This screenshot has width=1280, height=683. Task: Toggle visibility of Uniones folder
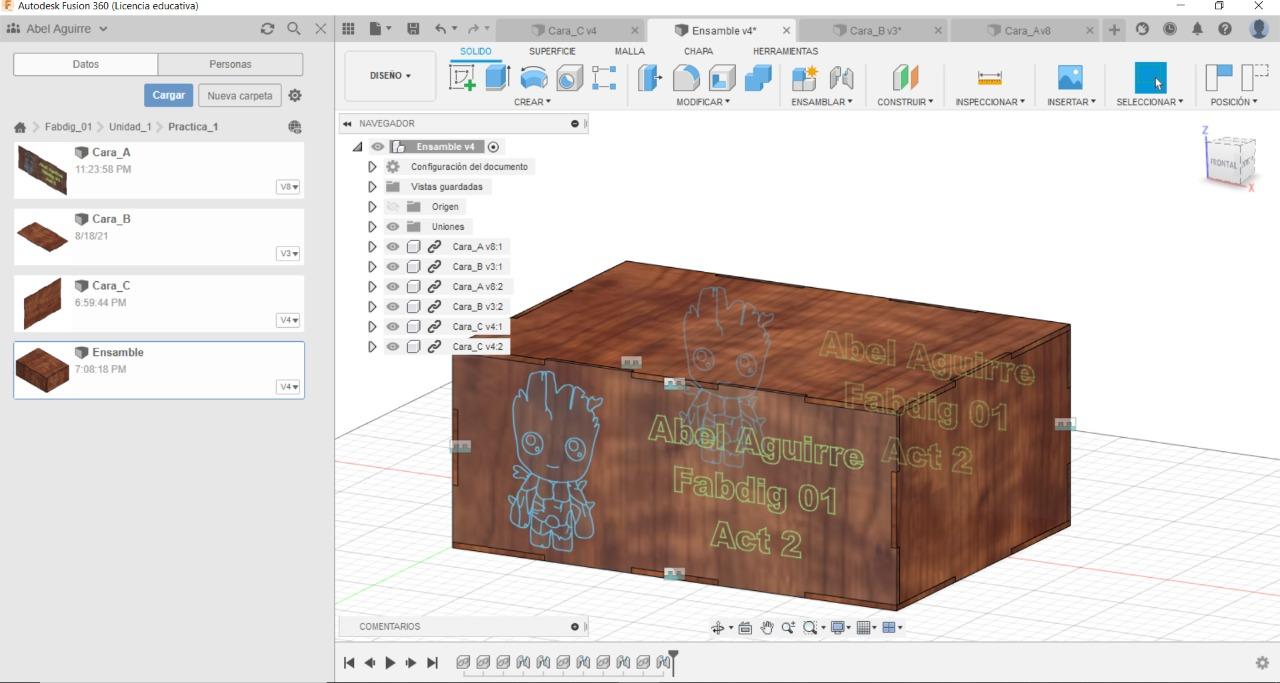(393, 227)
